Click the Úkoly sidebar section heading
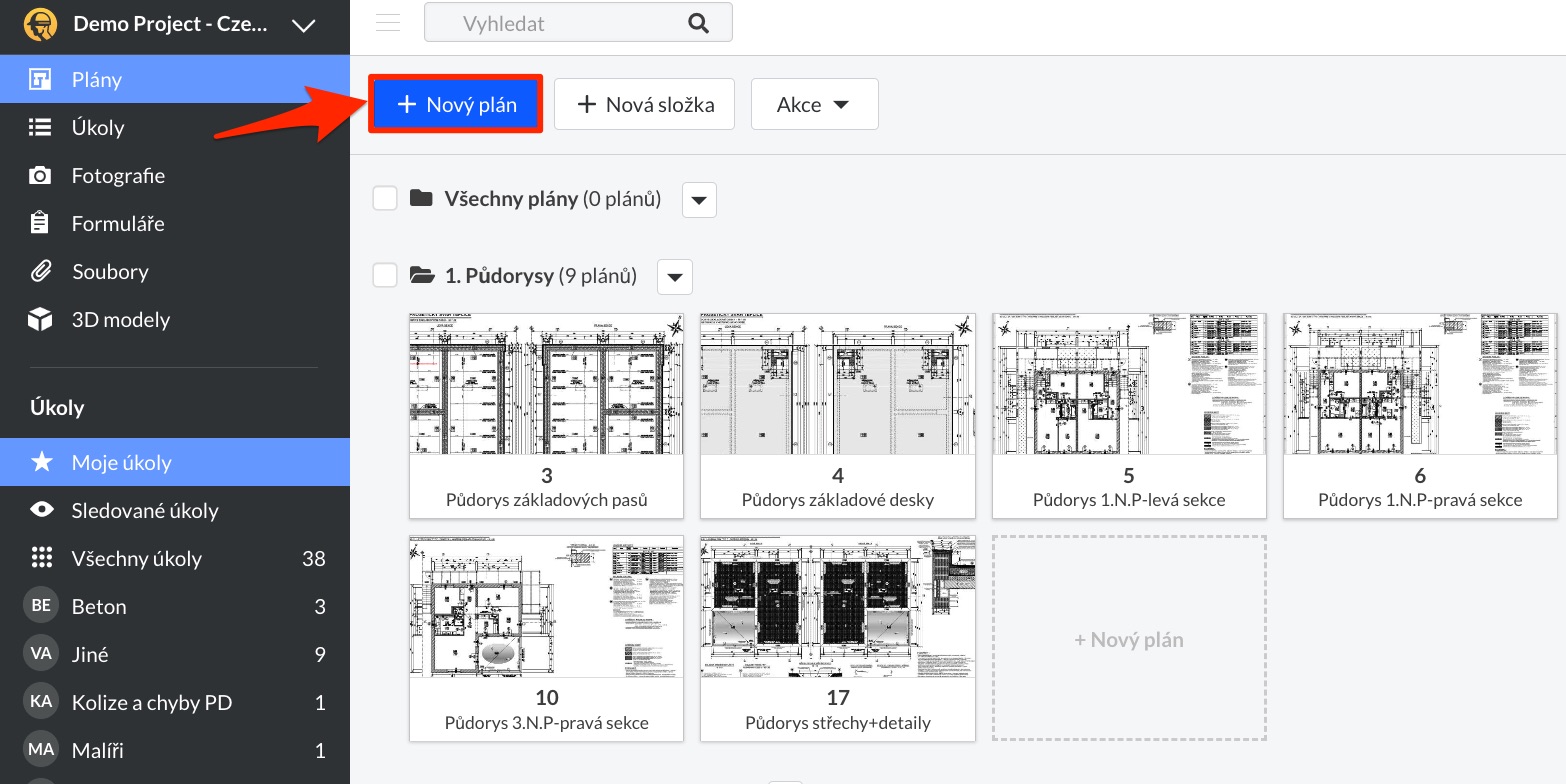The height and width of the screenshot is (784, 1566). 57,407
